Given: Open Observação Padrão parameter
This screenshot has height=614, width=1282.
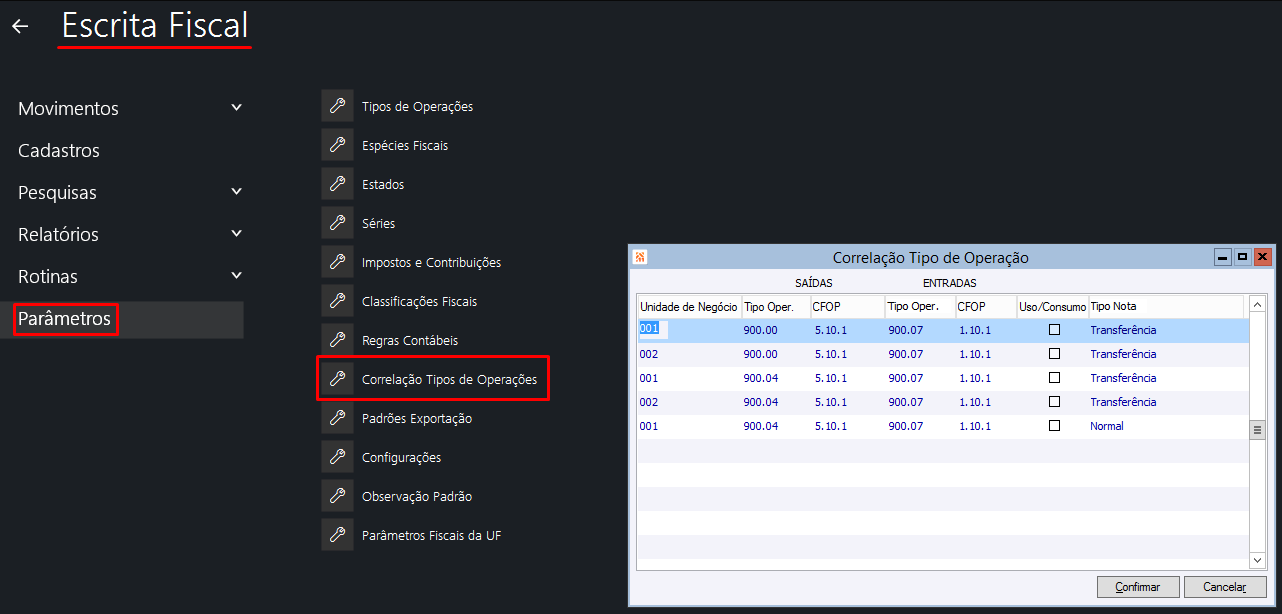Looking at the screenshot, I should 417,496.
